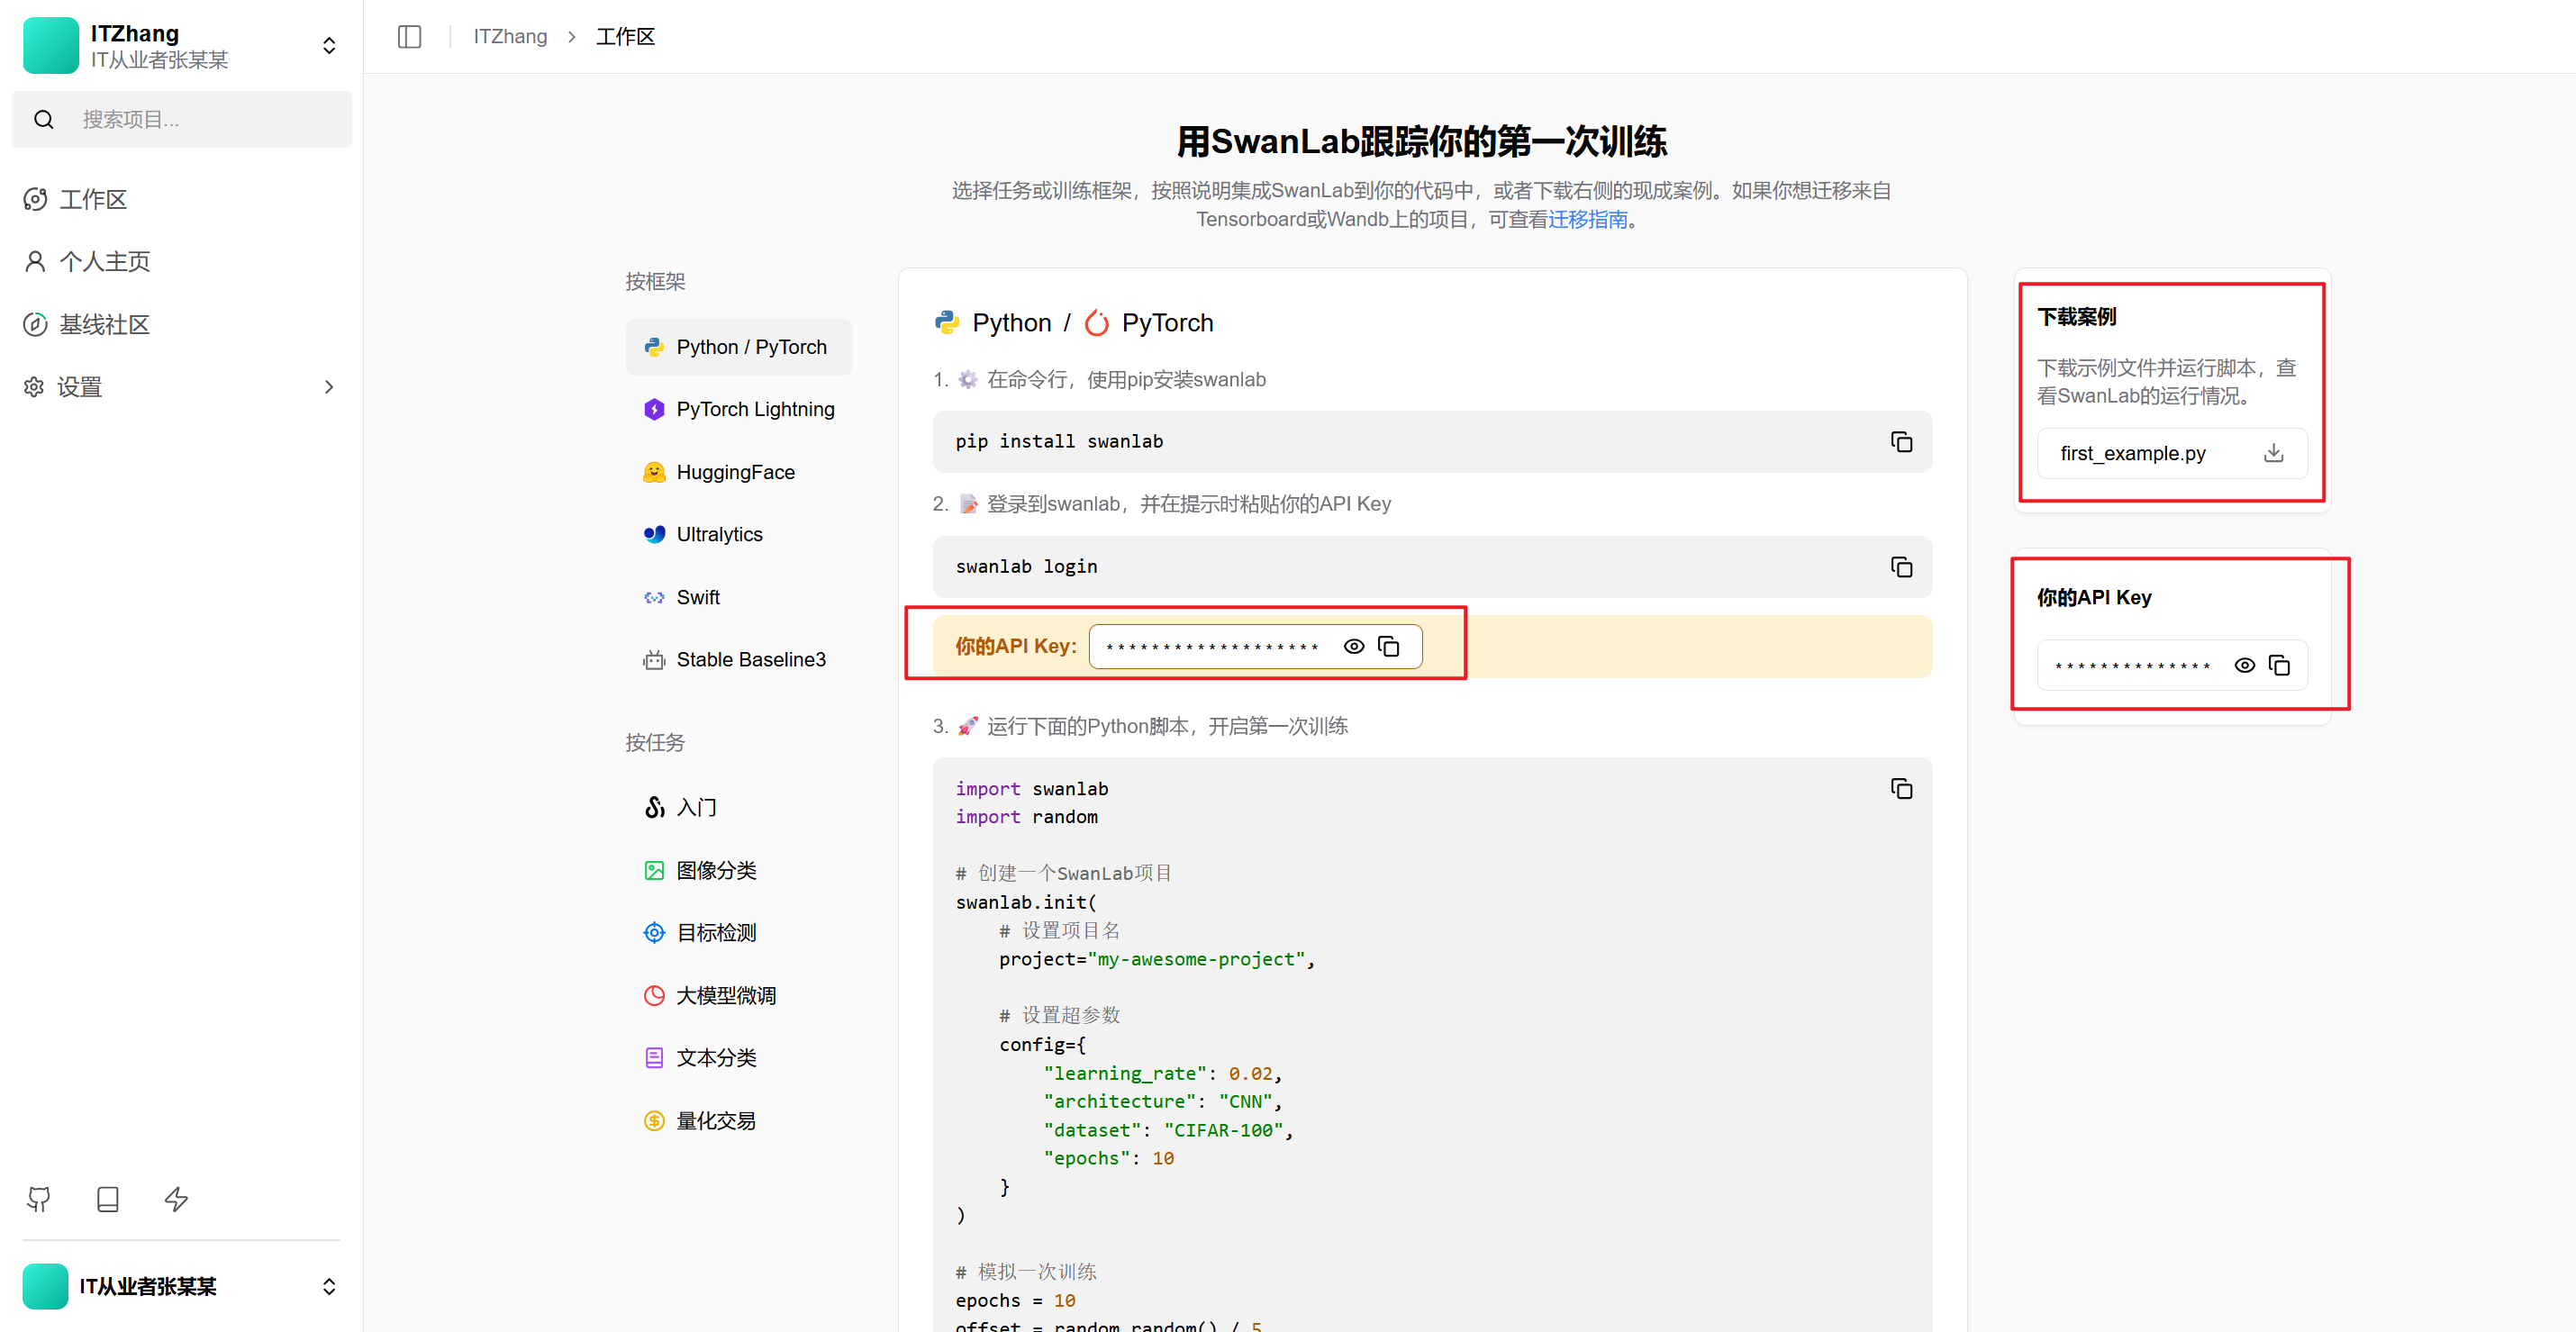
Task: Click the 下载案例 heading
Action: [x=2077, y=317]
